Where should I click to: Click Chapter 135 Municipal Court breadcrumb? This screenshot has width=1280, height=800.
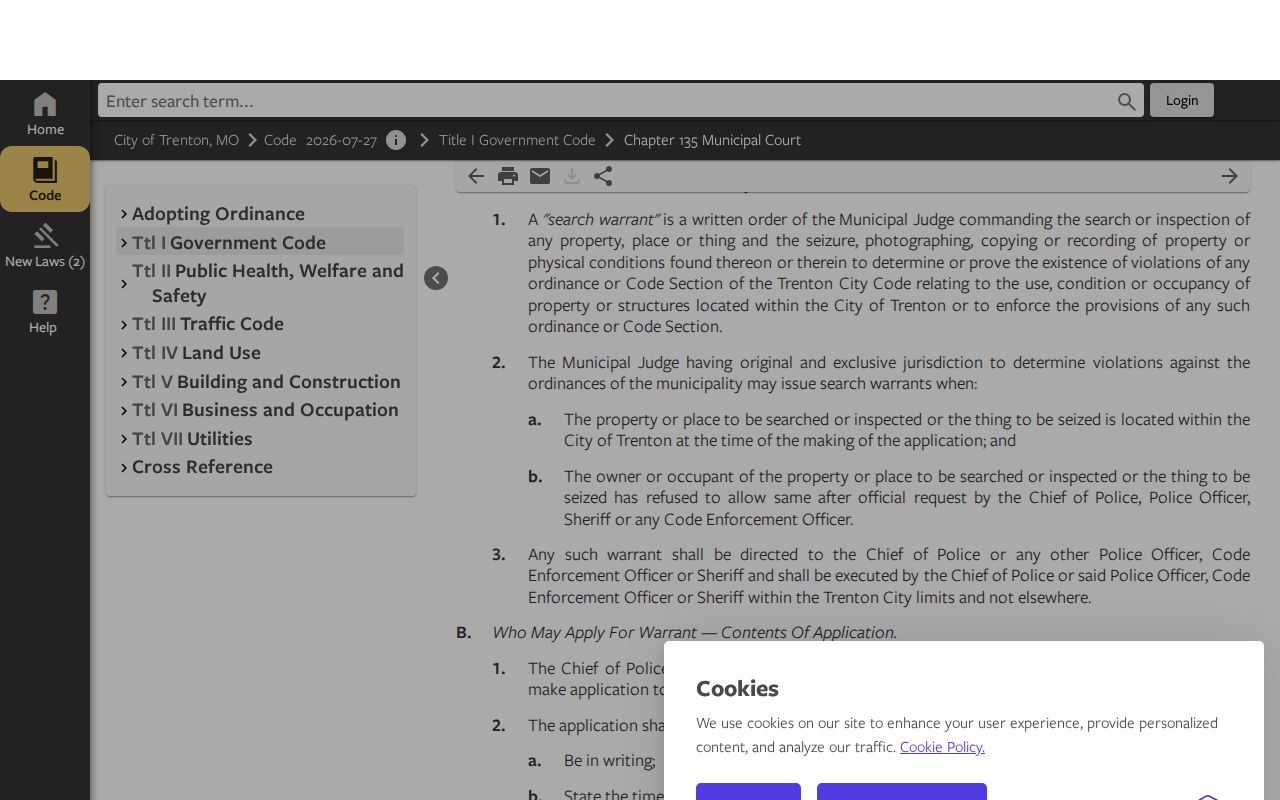tap(712, 140)
